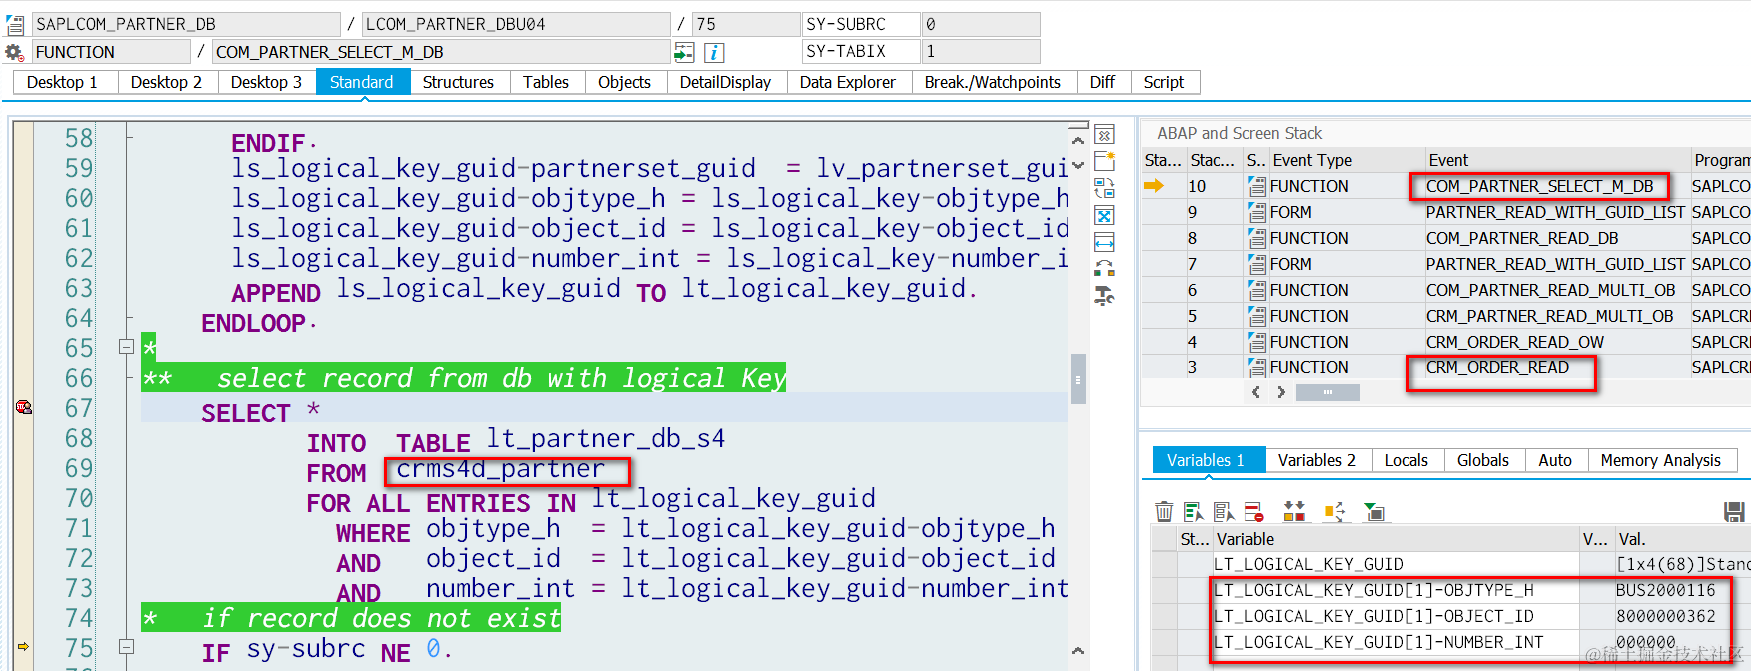Open the Tables tab

546,82
